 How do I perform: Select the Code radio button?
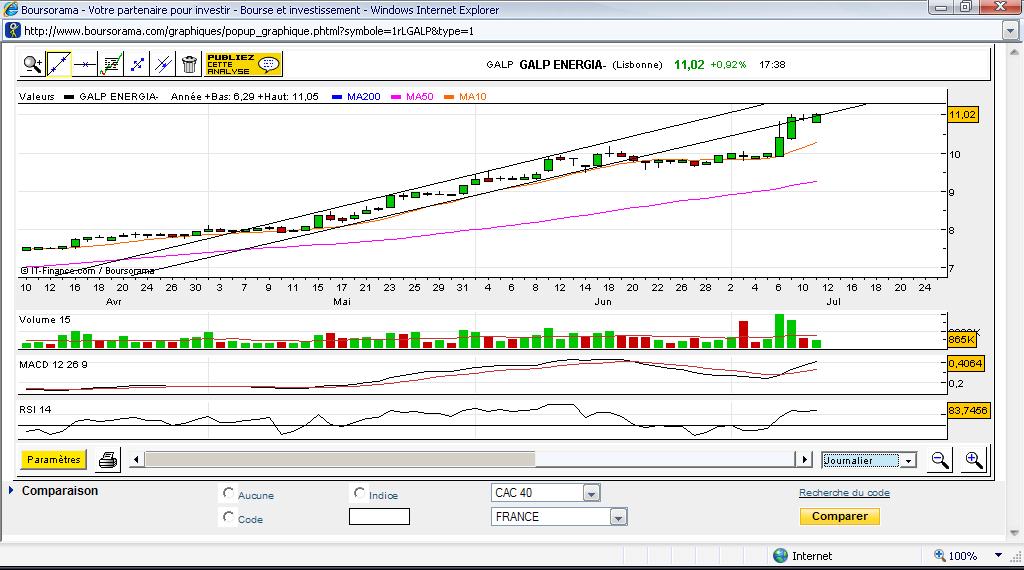[228, 517]
